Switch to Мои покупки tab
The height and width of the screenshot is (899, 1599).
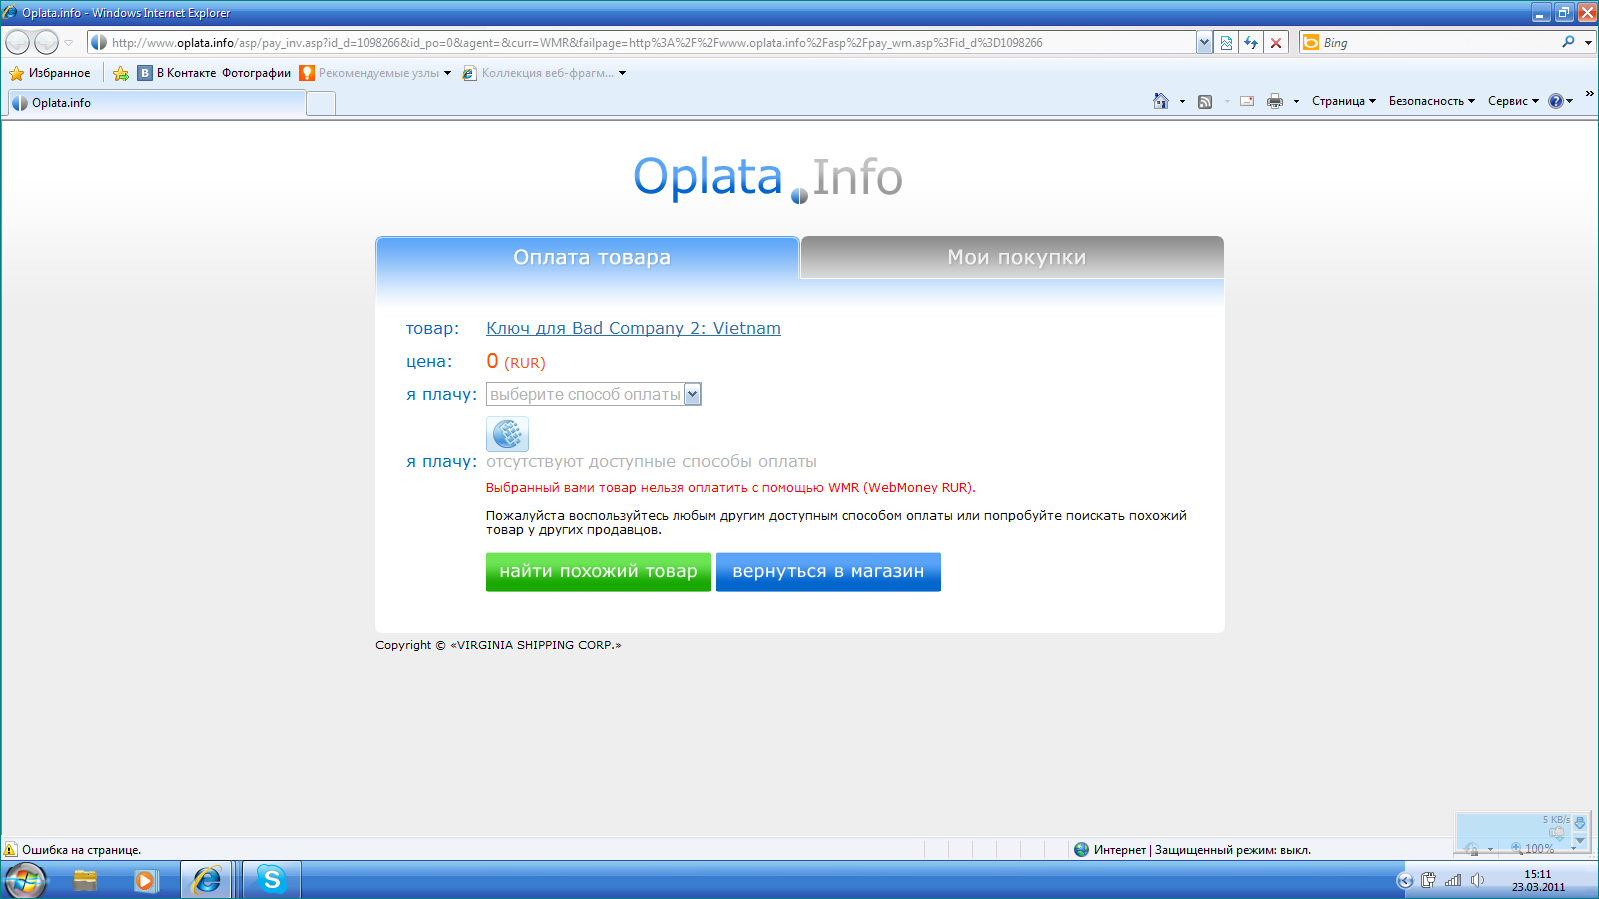click(x=1013, y=257)
